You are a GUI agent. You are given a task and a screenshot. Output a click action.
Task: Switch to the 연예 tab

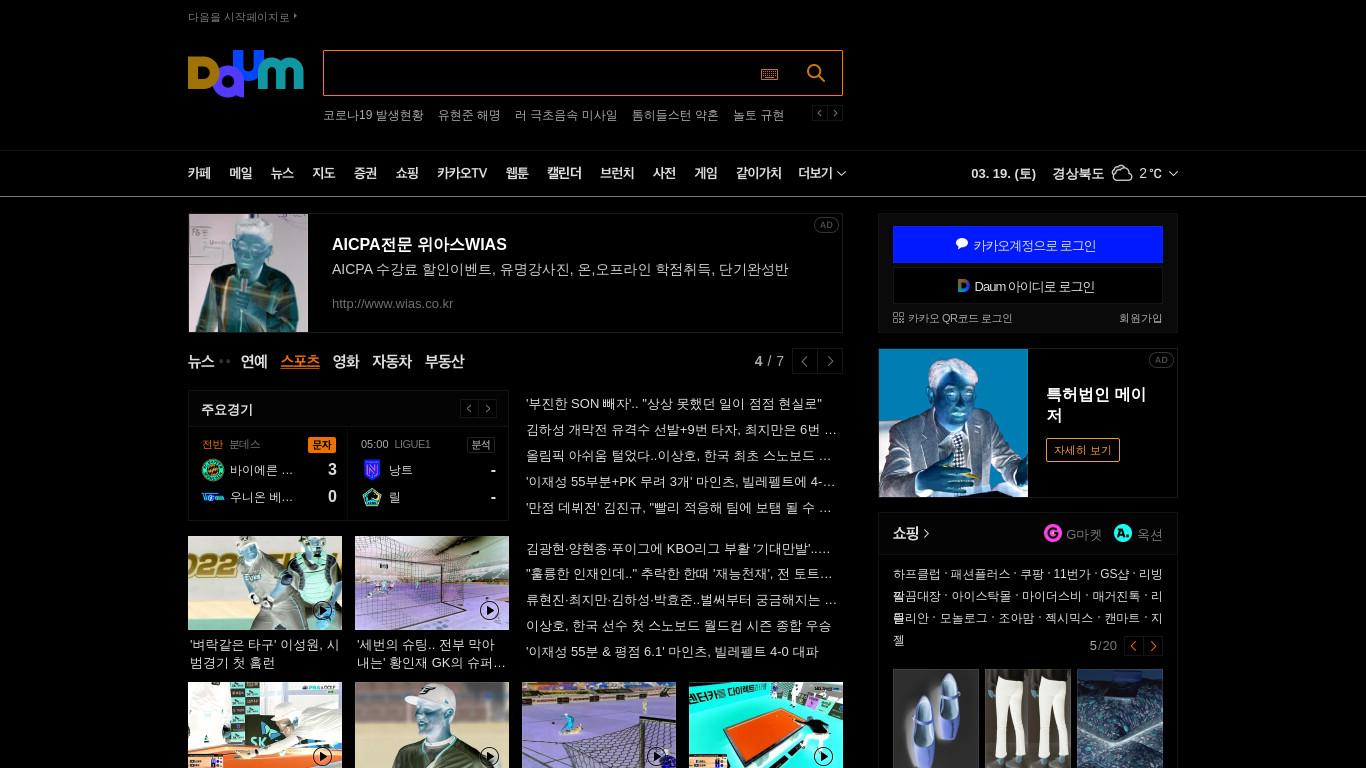(254, 361)
